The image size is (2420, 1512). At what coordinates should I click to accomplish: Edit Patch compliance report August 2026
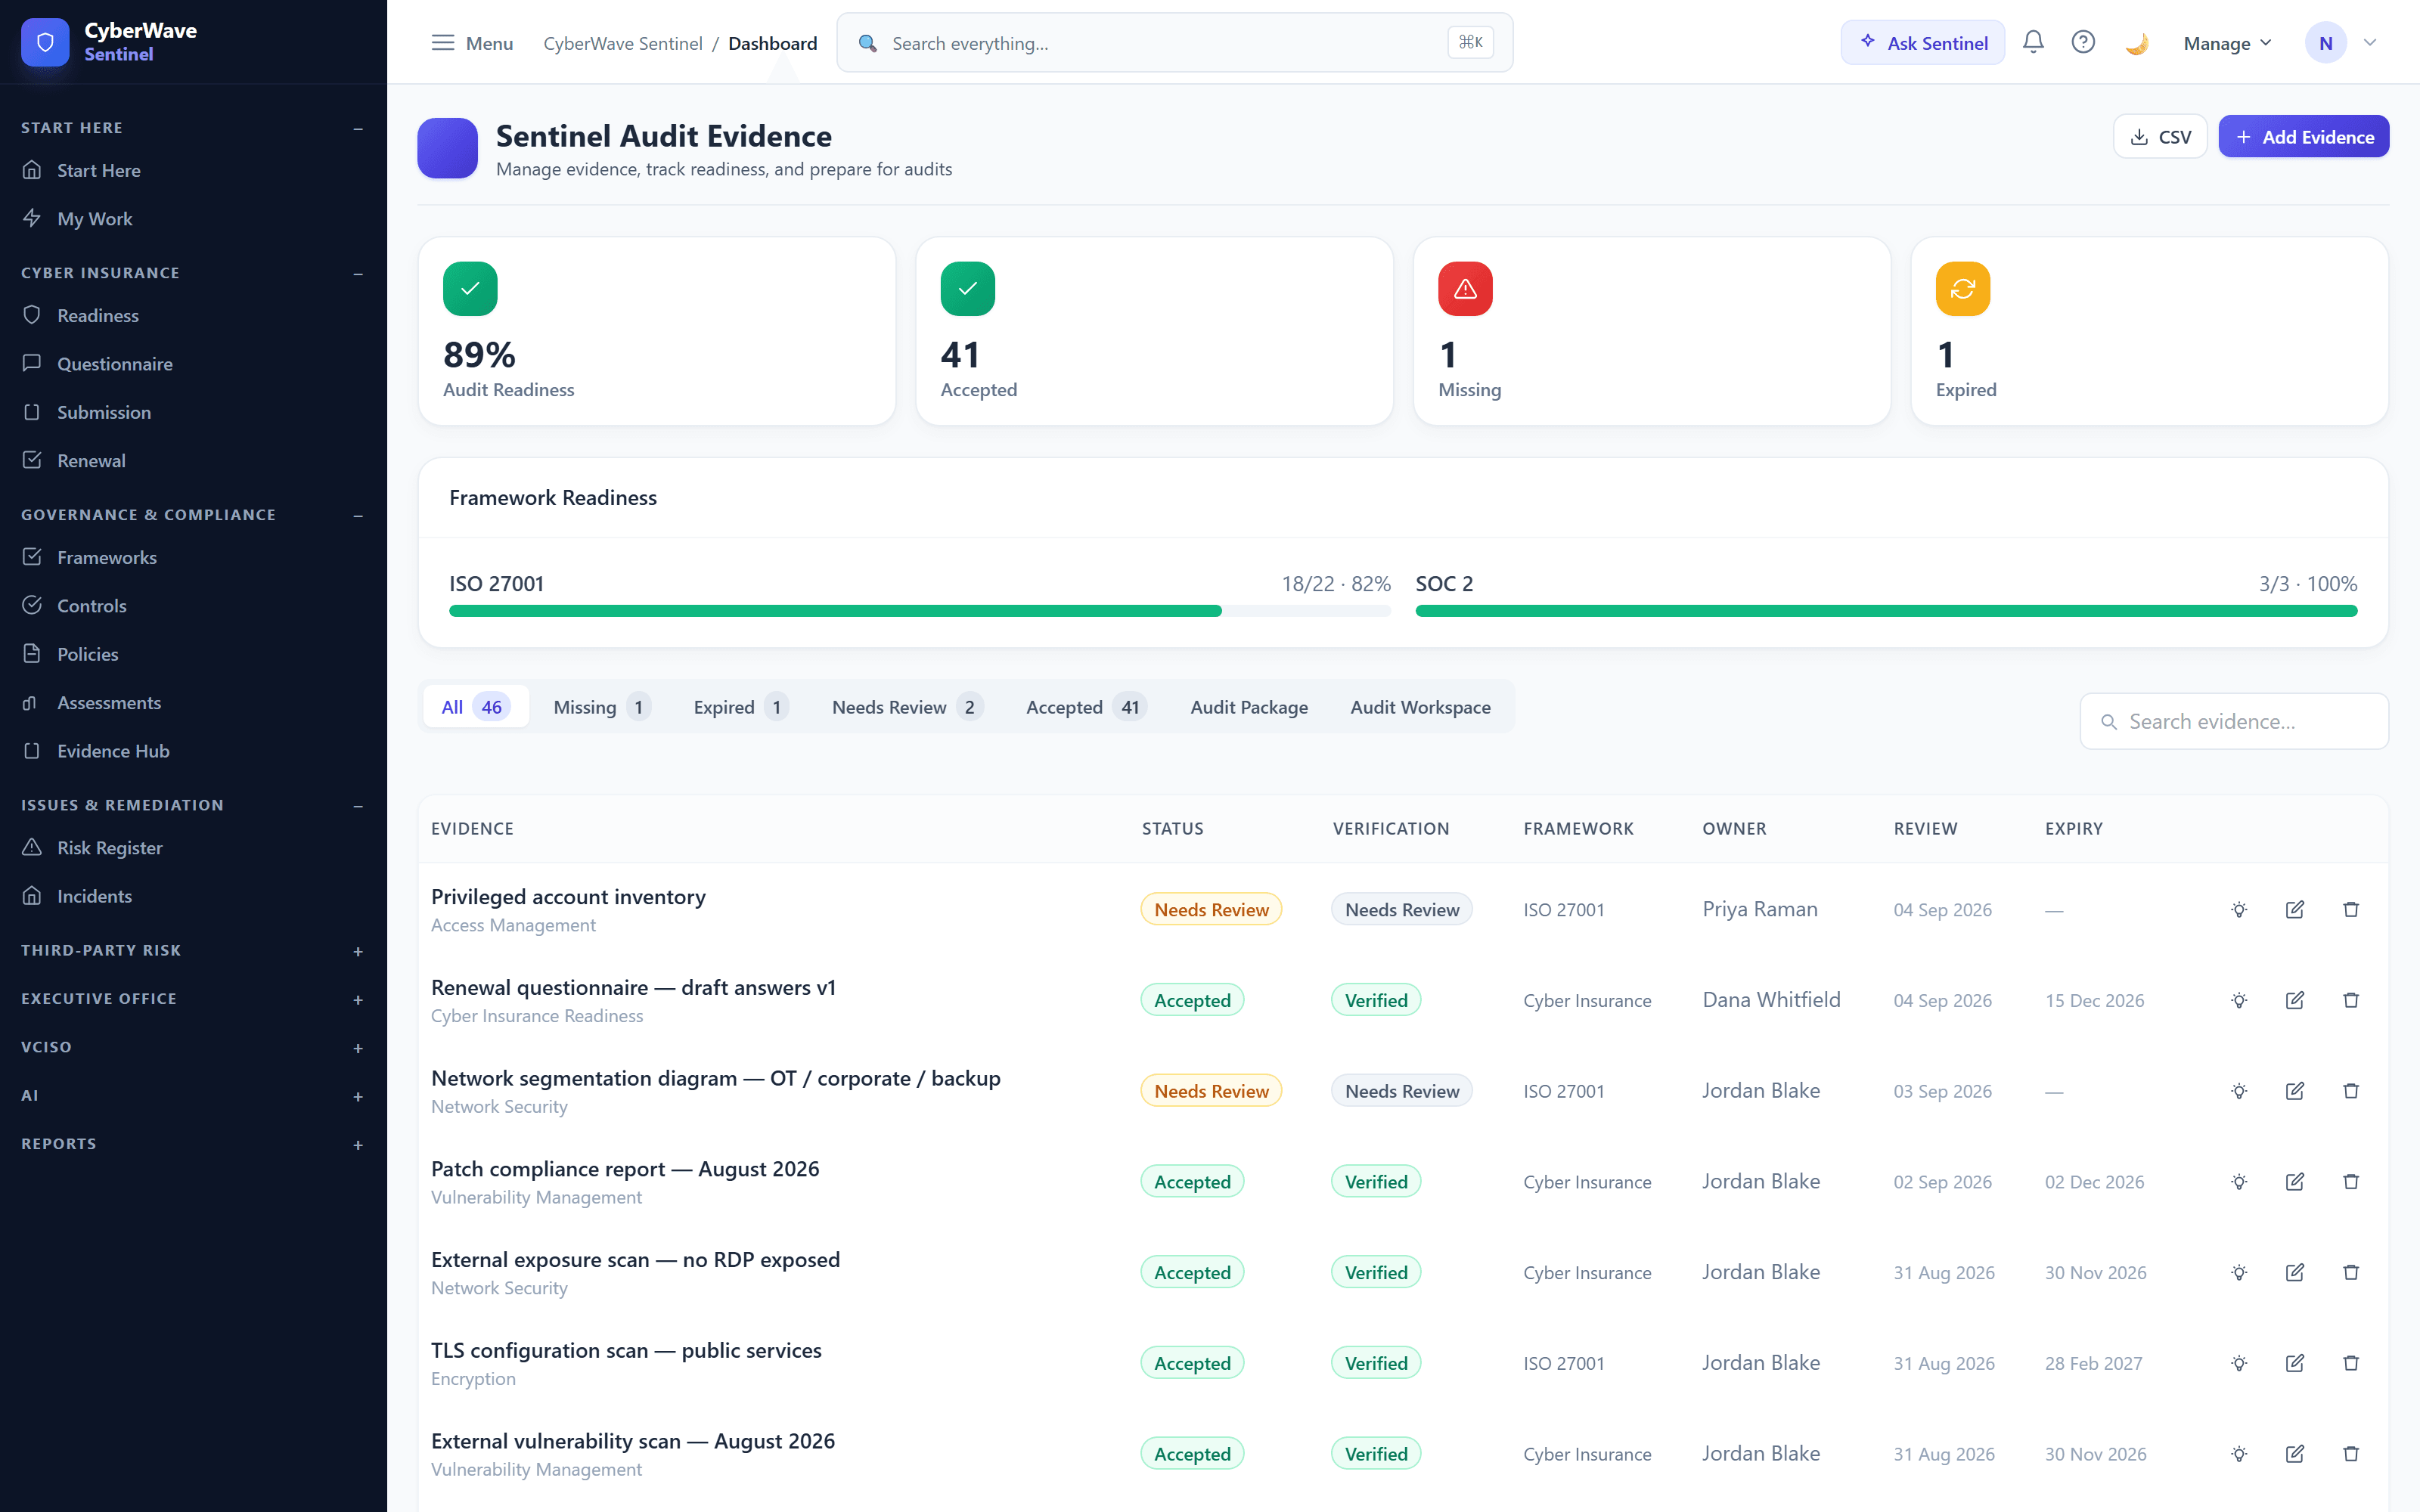point(2295,1181)
